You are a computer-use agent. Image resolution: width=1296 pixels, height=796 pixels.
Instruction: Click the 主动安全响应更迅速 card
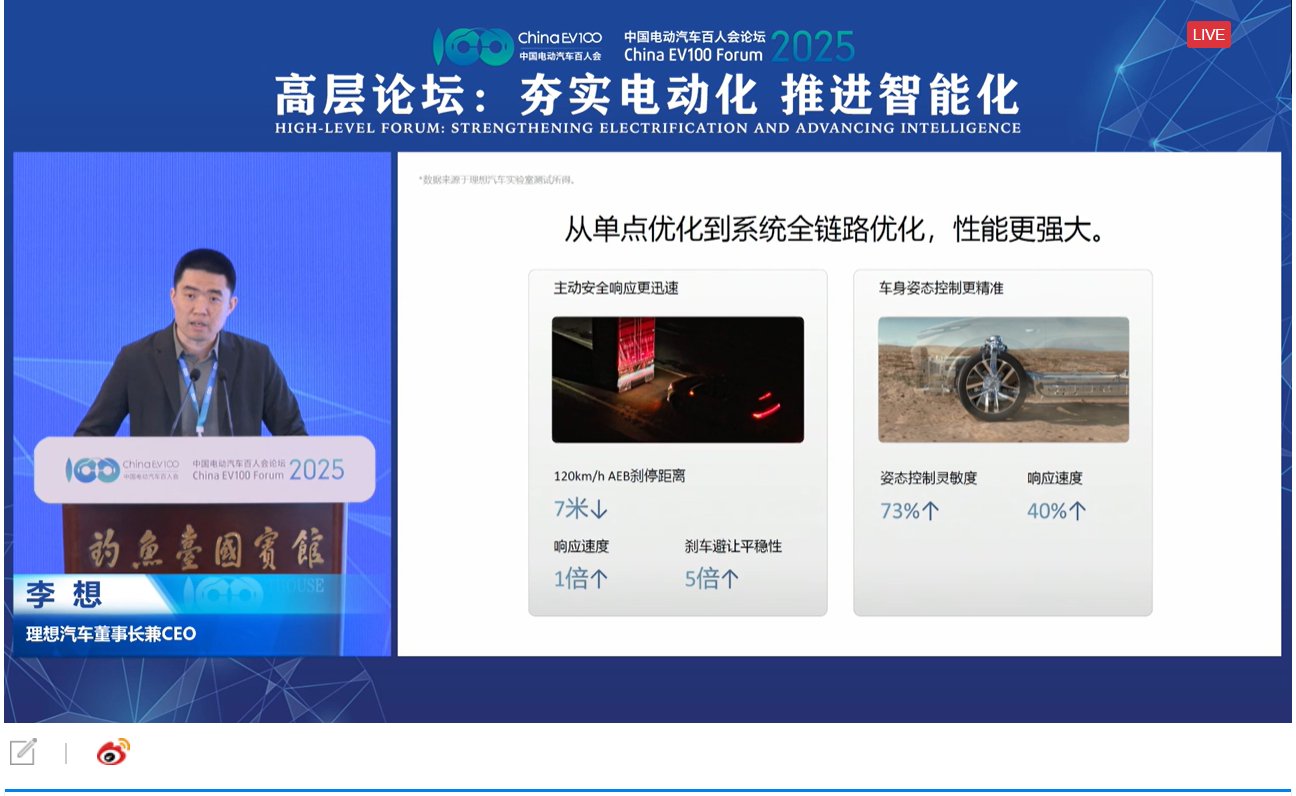(x=678, y=440)
